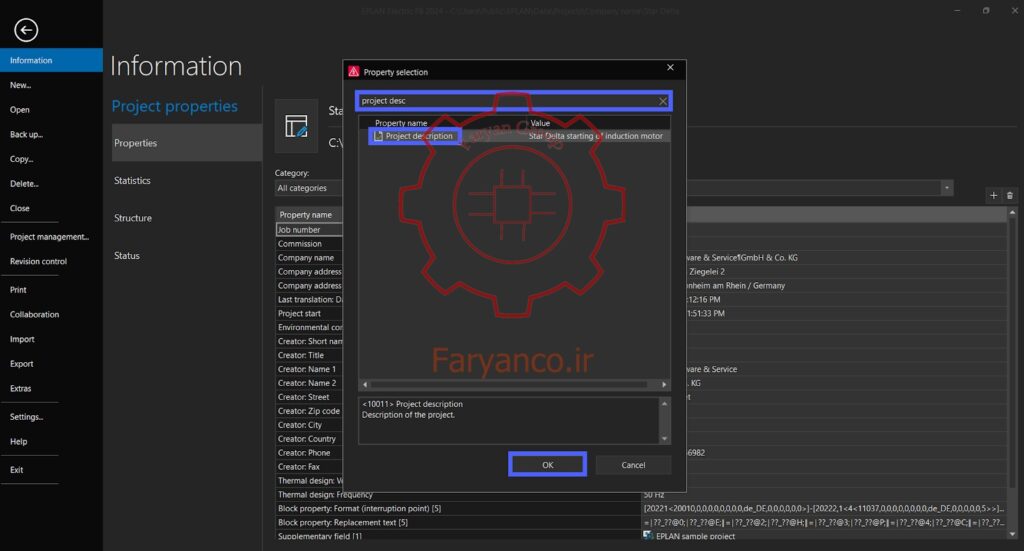Open Collaboration in the sidebar
1024x551 pixels.
35,315
